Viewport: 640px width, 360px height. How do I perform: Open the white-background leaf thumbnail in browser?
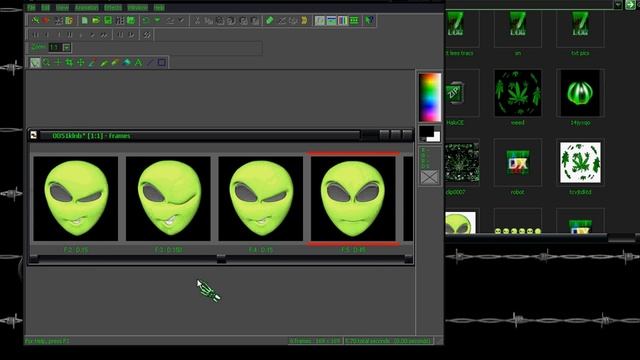[x=580, y=162]
